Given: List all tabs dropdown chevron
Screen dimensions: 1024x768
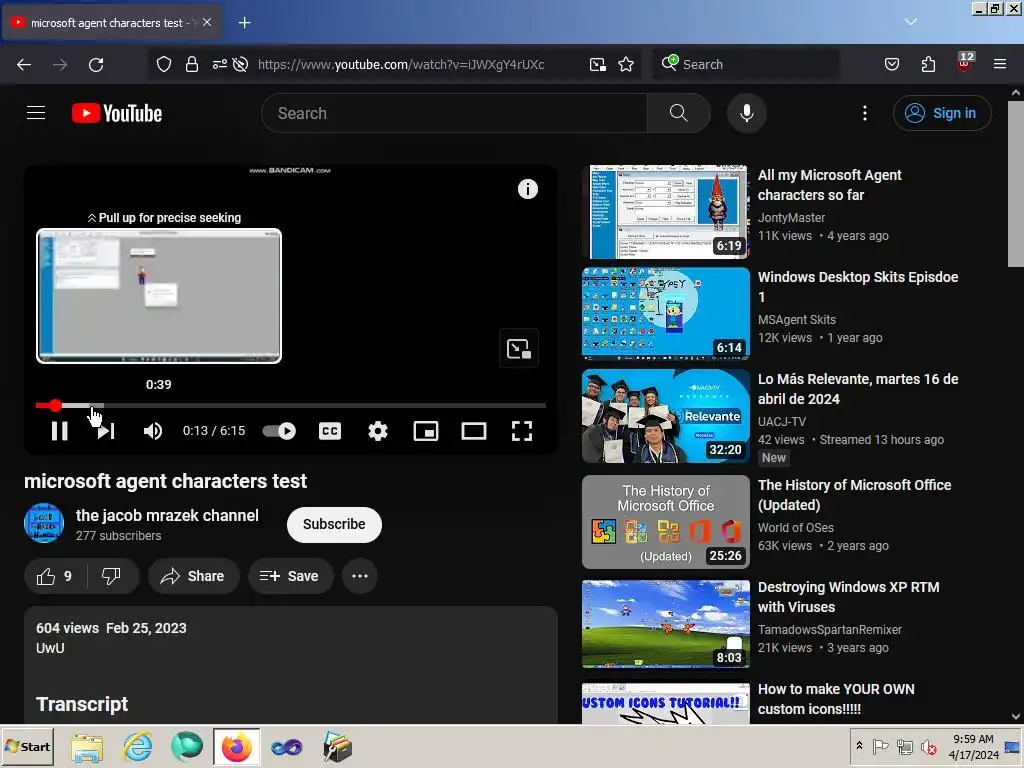Looking at the screenshot, I should pyautogui.click(x=910, y=22).
